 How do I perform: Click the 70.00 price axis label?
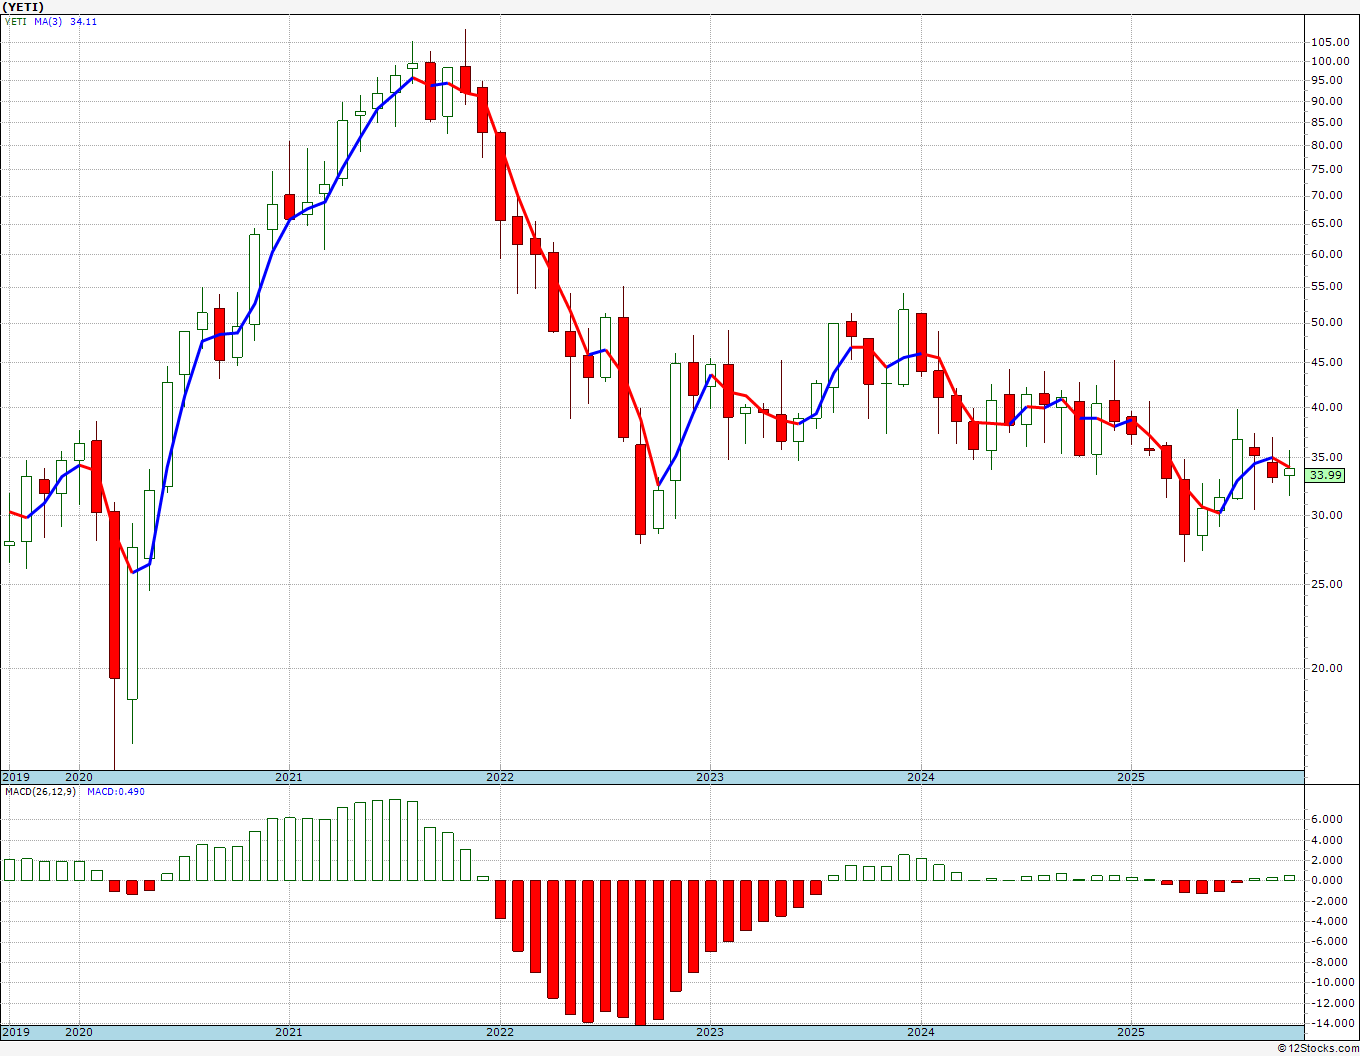[1329, 196]
